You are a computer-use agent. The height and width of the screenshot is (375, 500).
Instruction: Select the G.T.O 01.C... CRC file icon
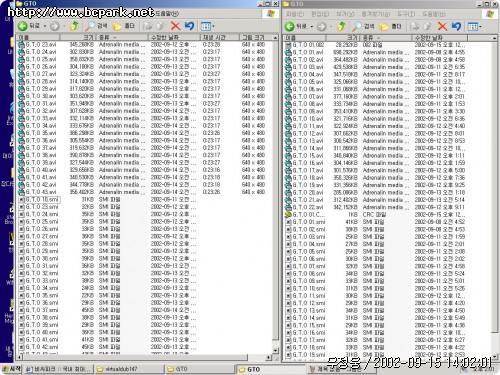click(288, 214)
